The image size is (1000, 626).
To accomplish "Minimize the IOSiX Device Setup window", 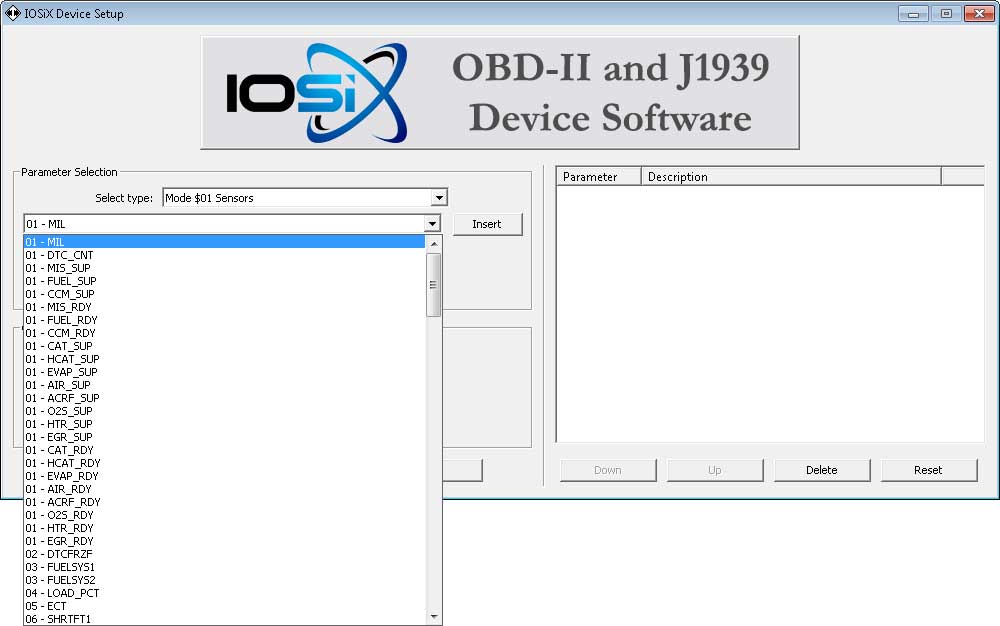I will [x=913, y=13].
